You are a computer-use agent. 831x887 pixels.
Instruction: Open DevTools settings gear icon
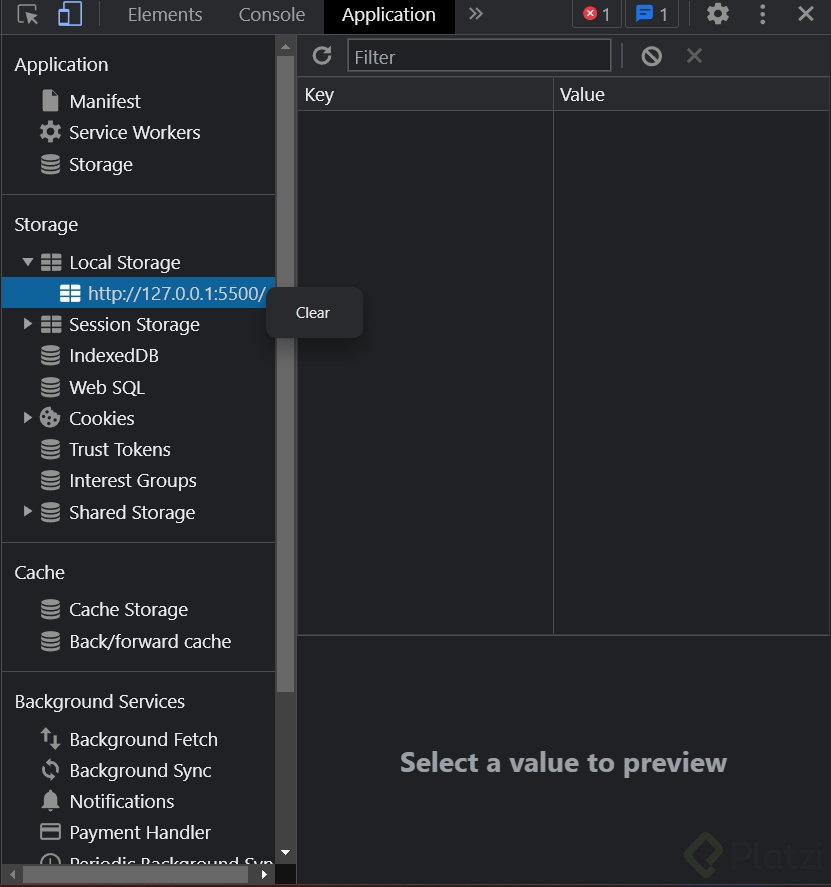pyautogui.click(x=718, y=15)
